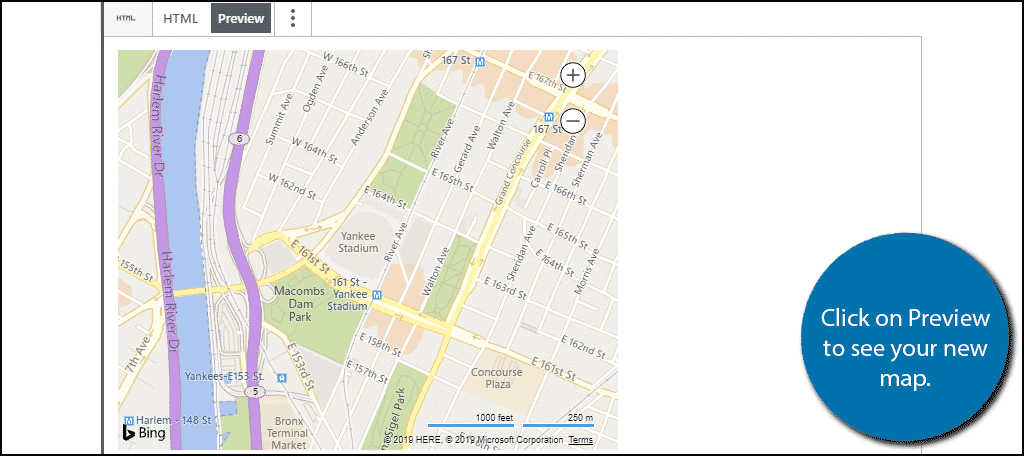Zoom out on the map with minus button
This screenshot has width=1024, height=456.
(573, 121)
